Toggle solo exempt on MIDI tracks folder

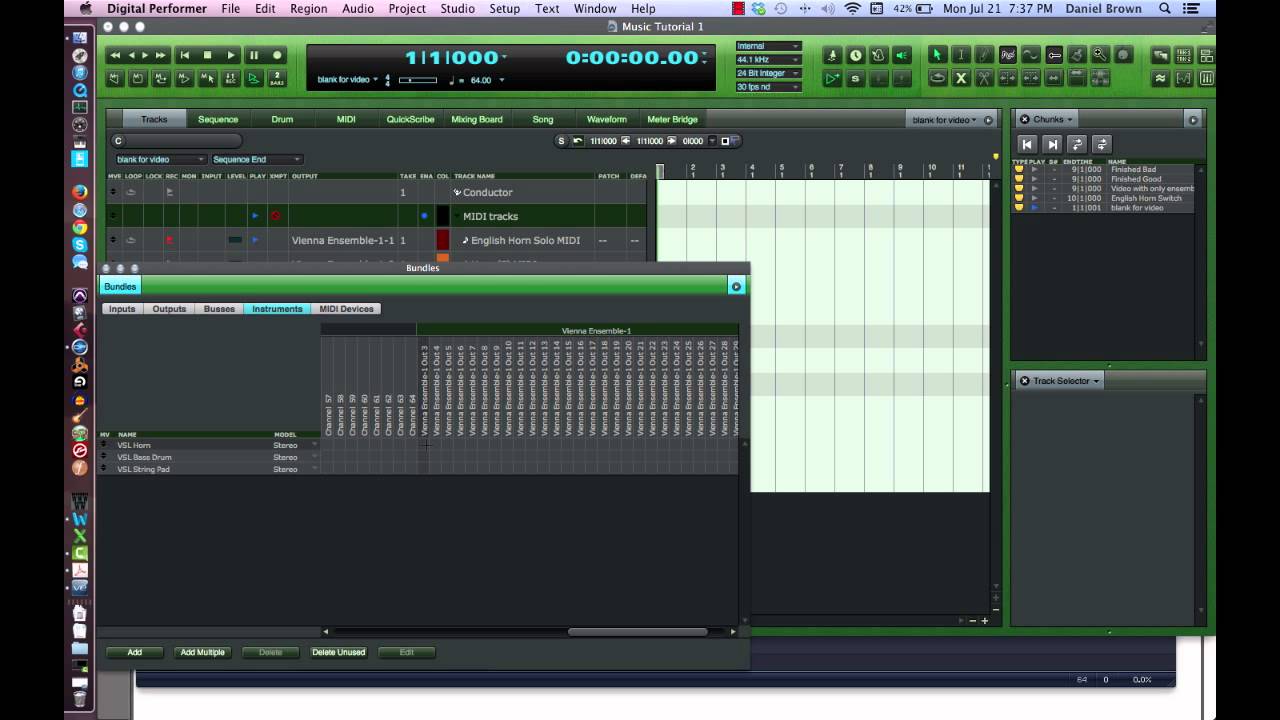(x=275, y=216)
